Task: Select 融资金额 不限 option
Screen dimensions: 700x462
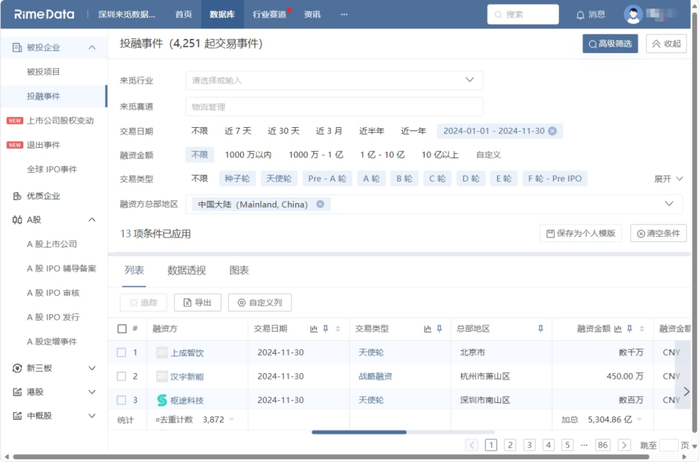Action: tap(200, 154)
